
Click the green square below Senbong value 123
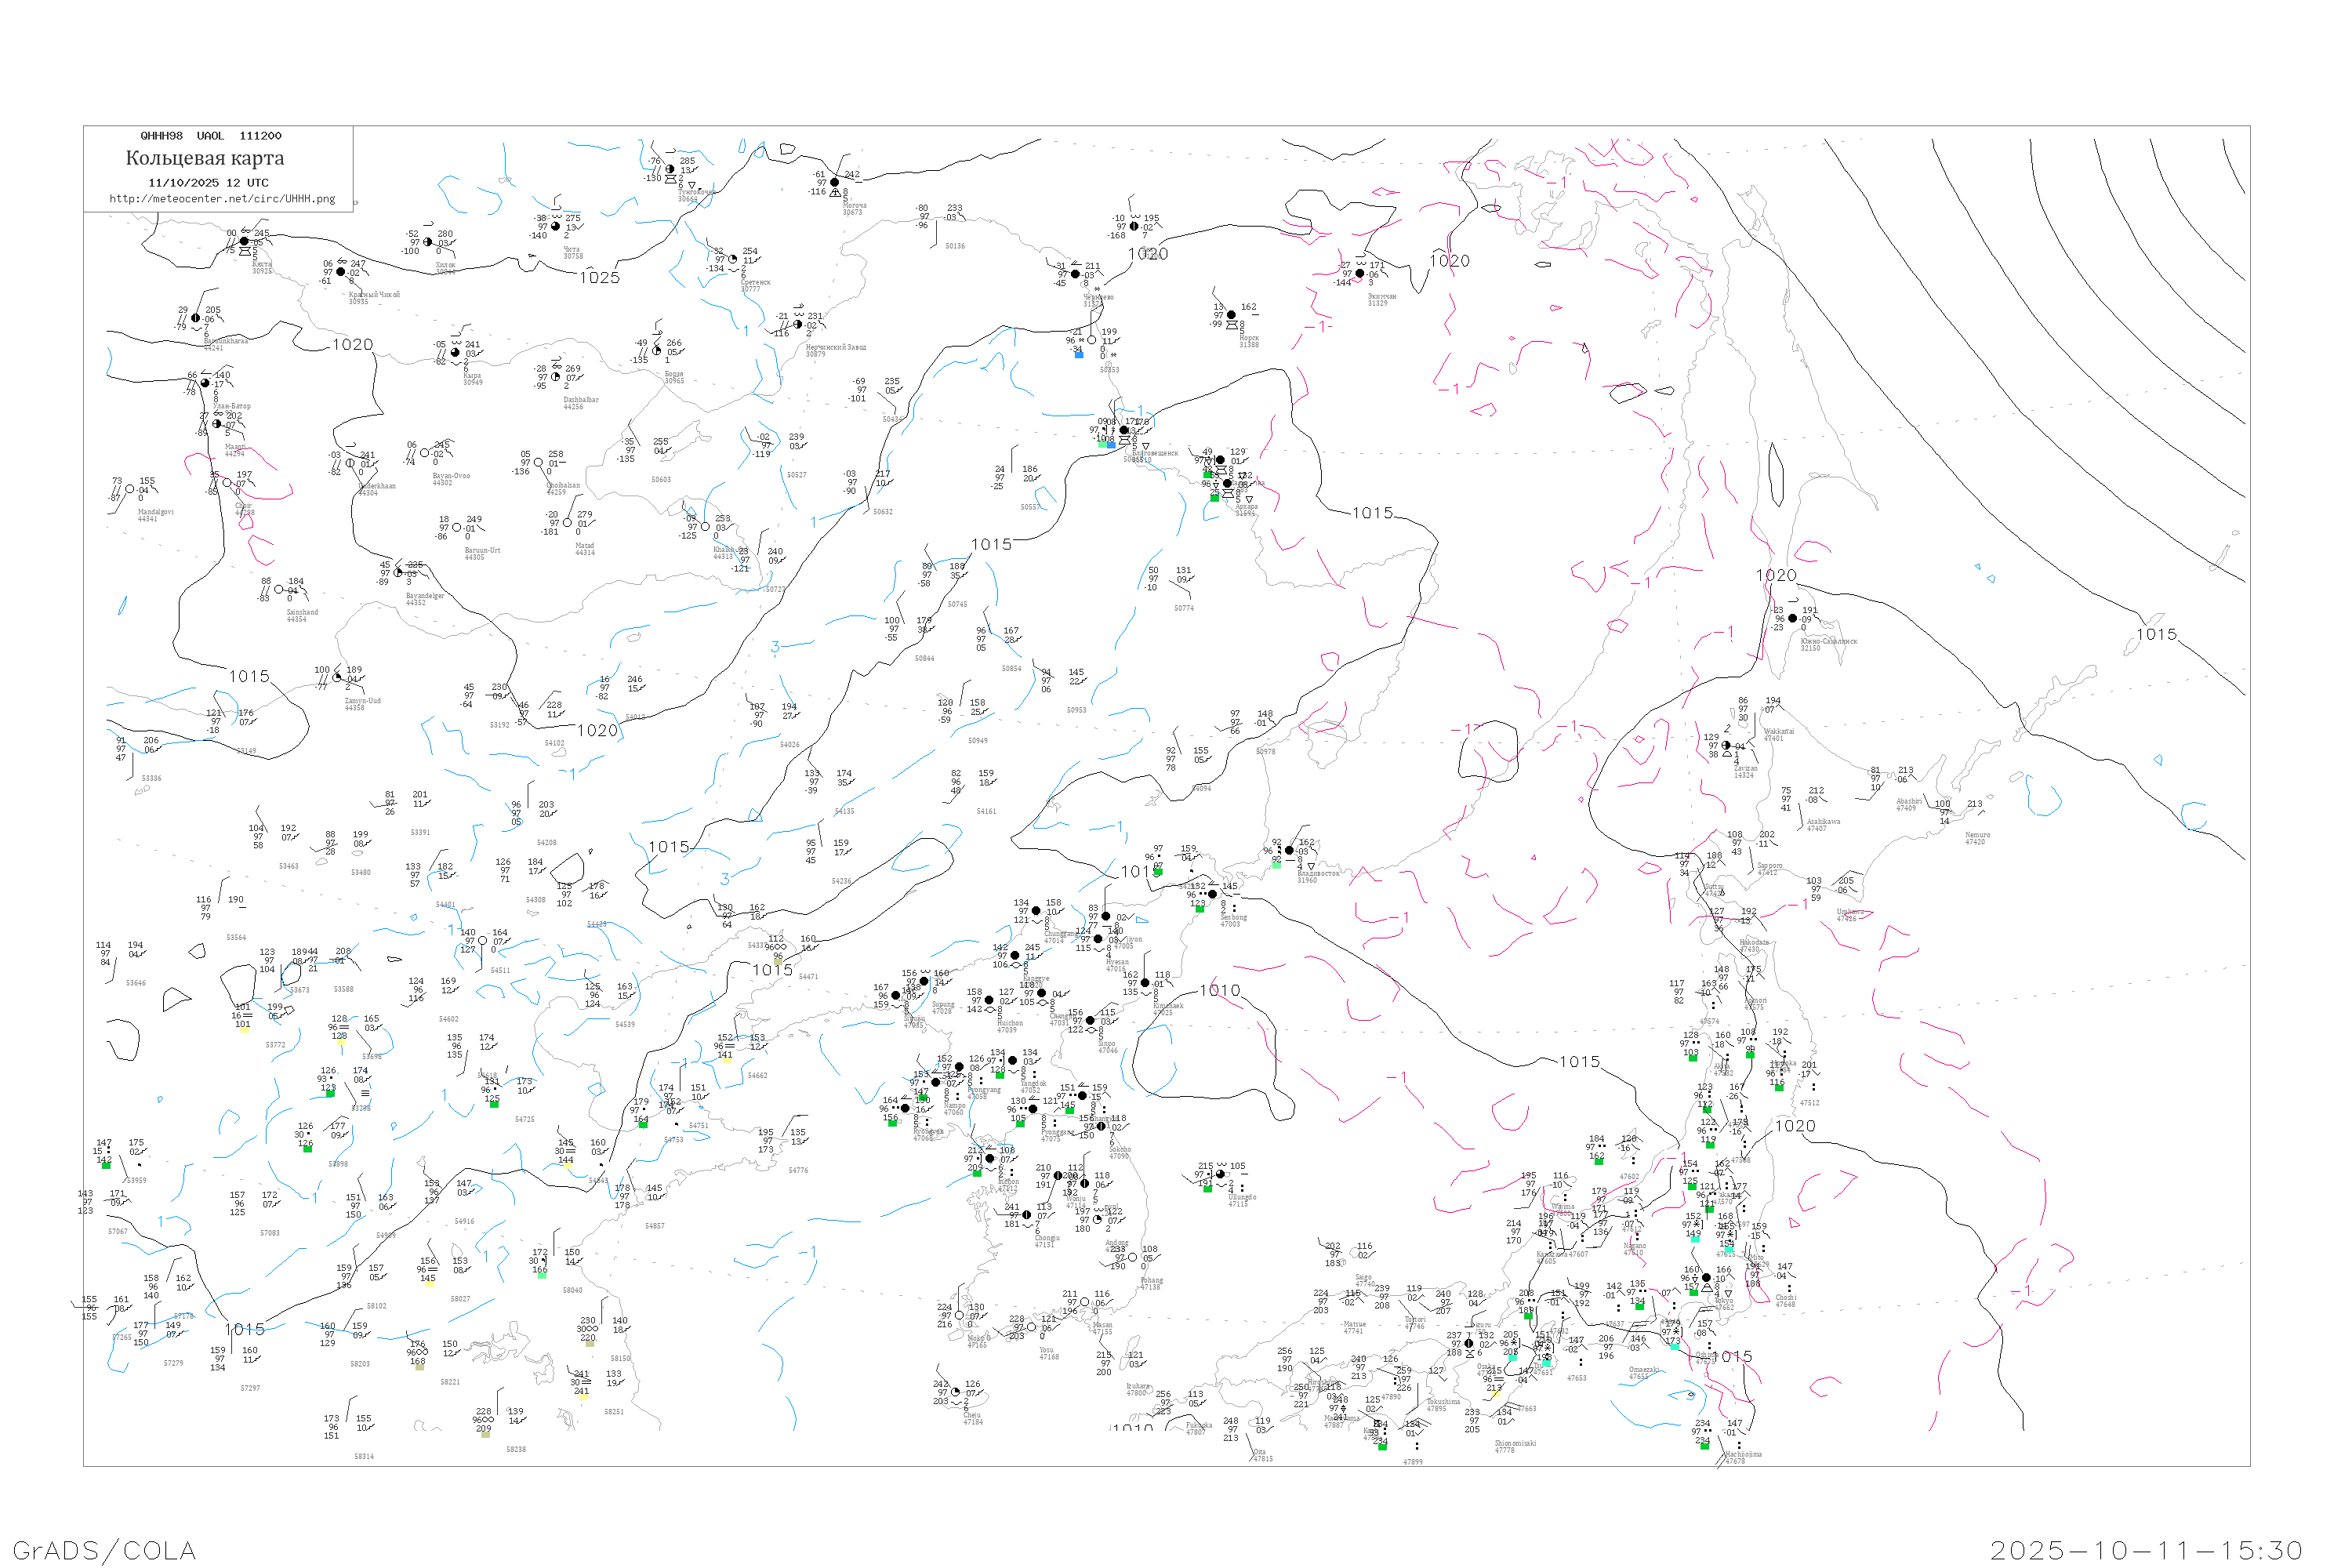click(1200, 910)
